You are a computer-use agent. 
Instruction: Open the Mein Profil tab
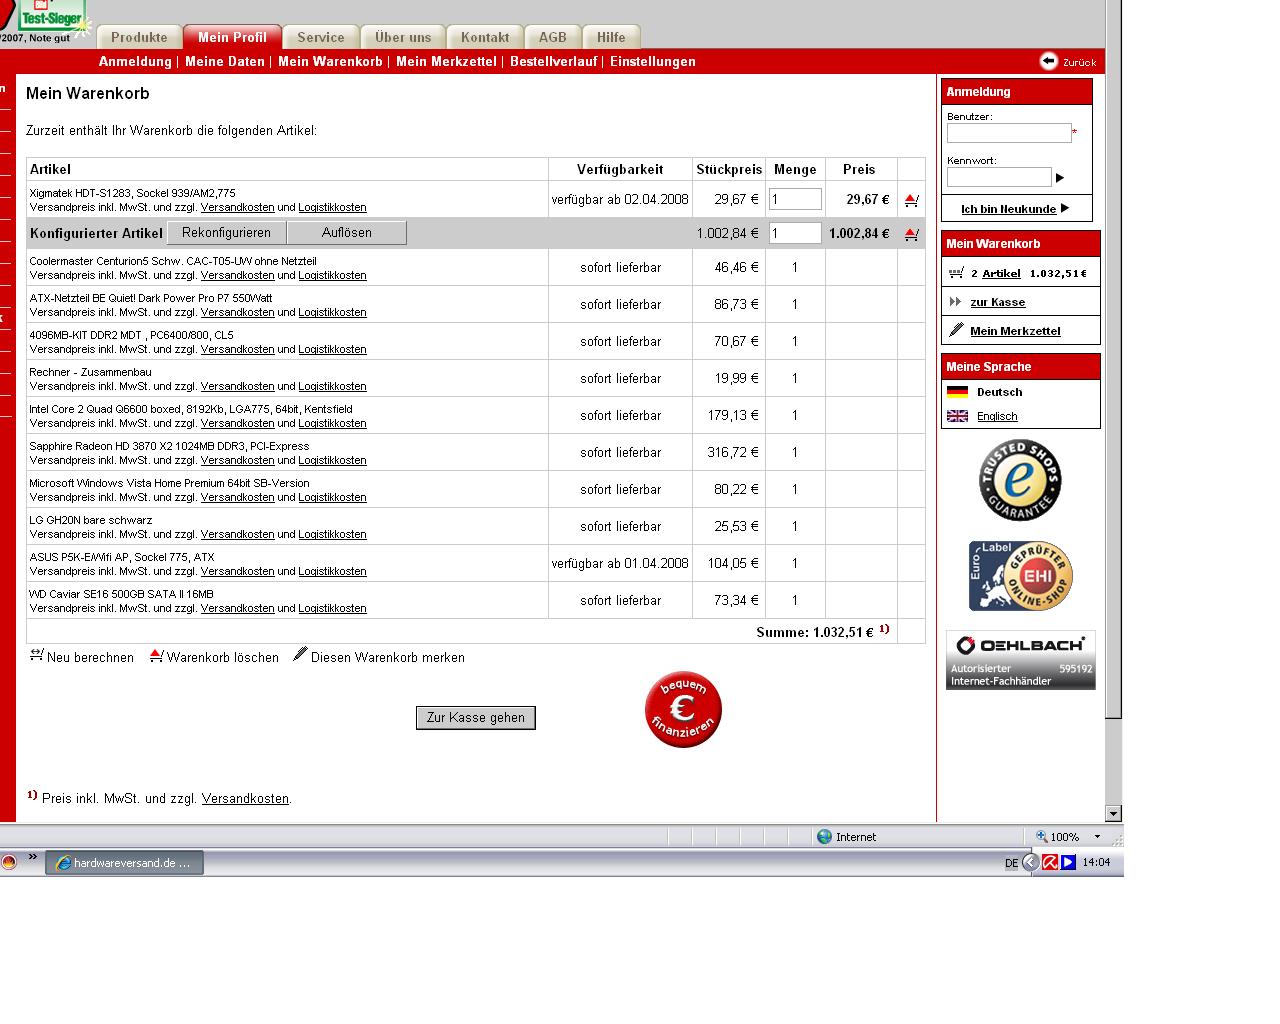232,37
